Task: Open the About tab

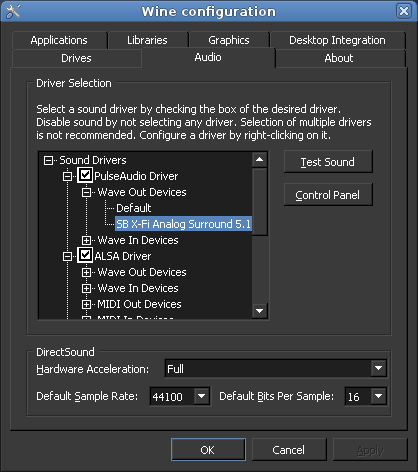Action: [x=339, y=58]
